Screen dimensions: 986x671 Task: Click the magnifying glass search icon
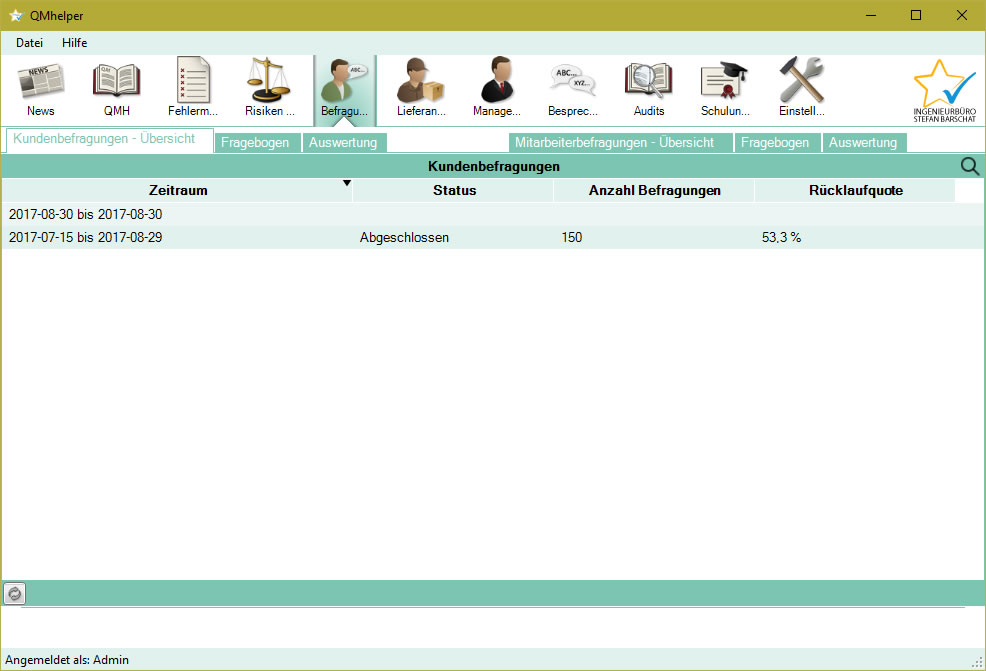point(969,167)
